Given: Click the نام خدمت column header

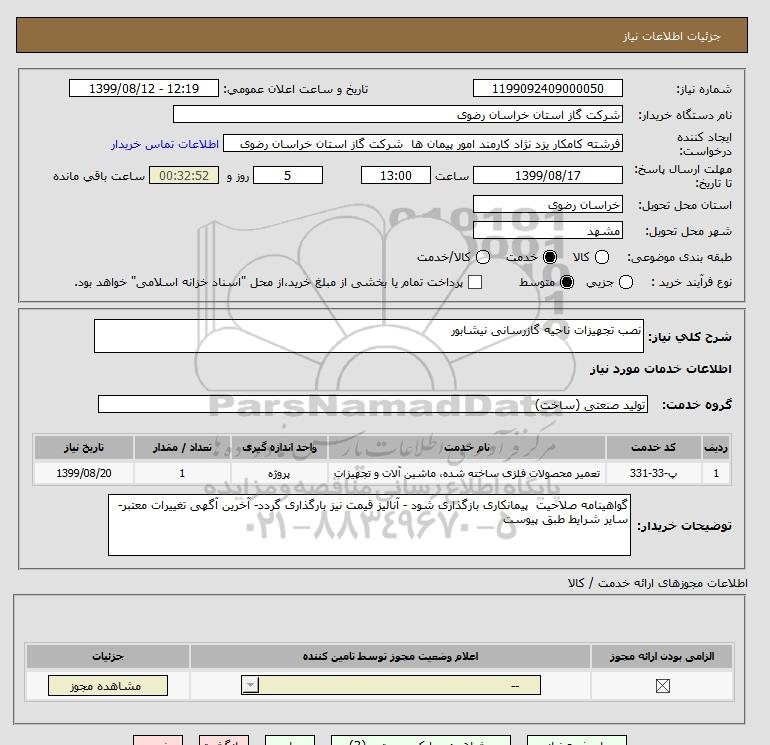Looking at the screenshot, I should coord(467,447).
